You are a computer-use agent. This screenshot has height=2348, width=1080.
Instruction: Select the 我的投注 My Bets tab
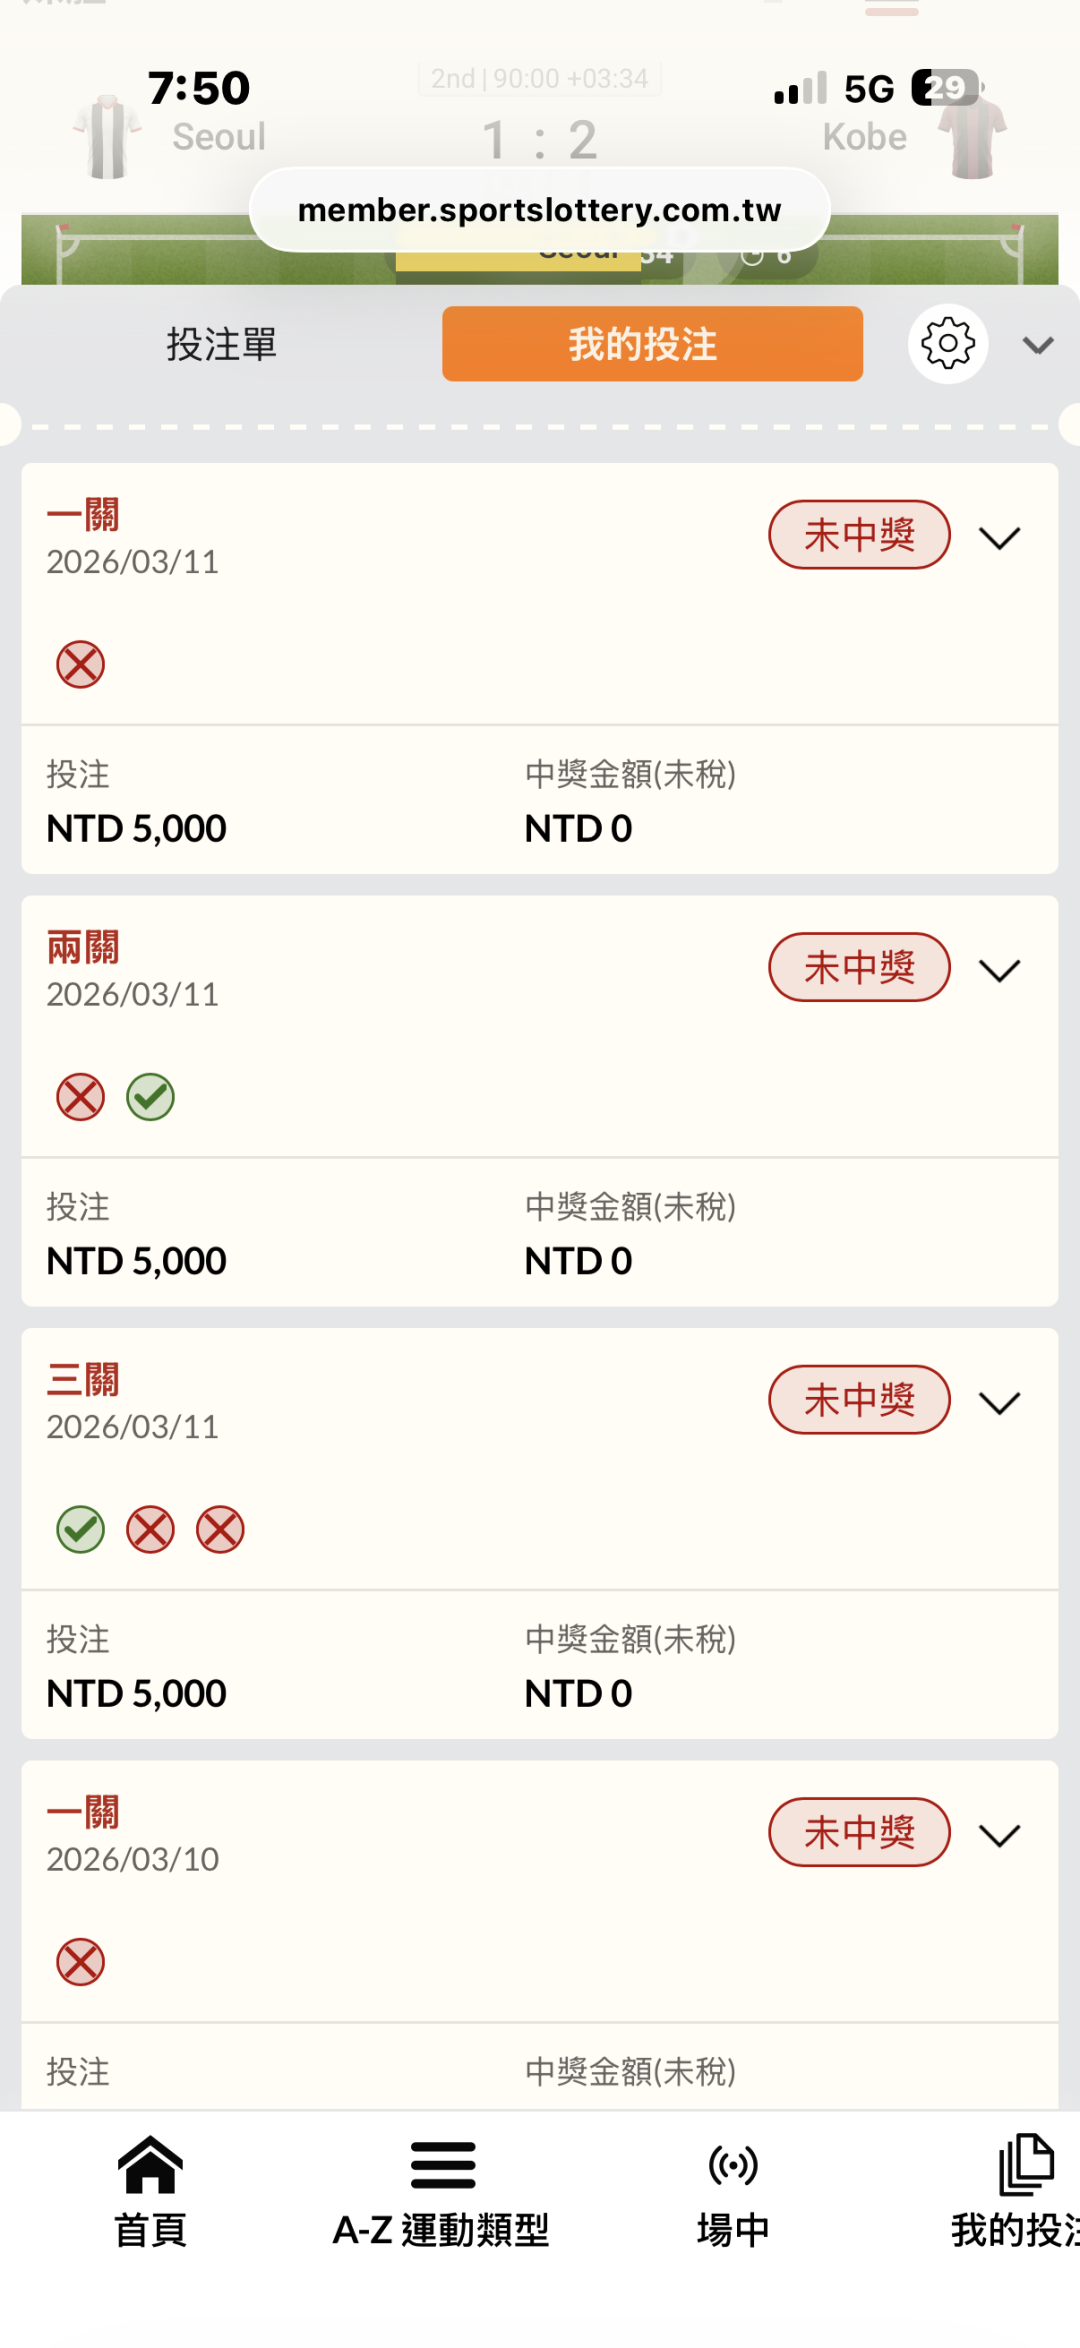click(652, 345)
